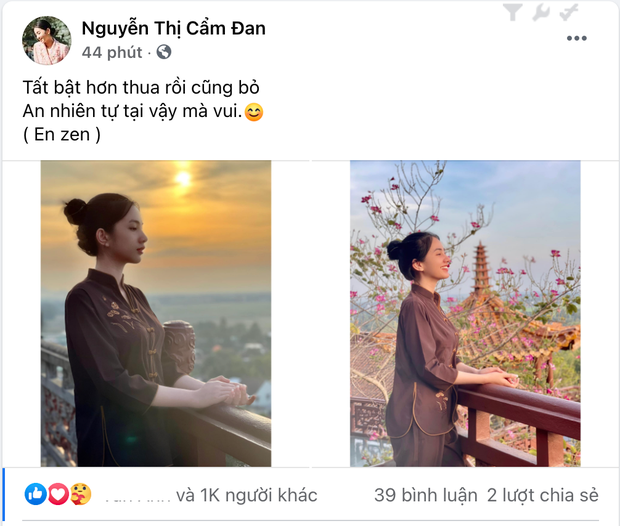The height and width of the screenshot is (526, 620).
Task: Click the red heart Love reaction icon
Action: click(x=58, y=494)
